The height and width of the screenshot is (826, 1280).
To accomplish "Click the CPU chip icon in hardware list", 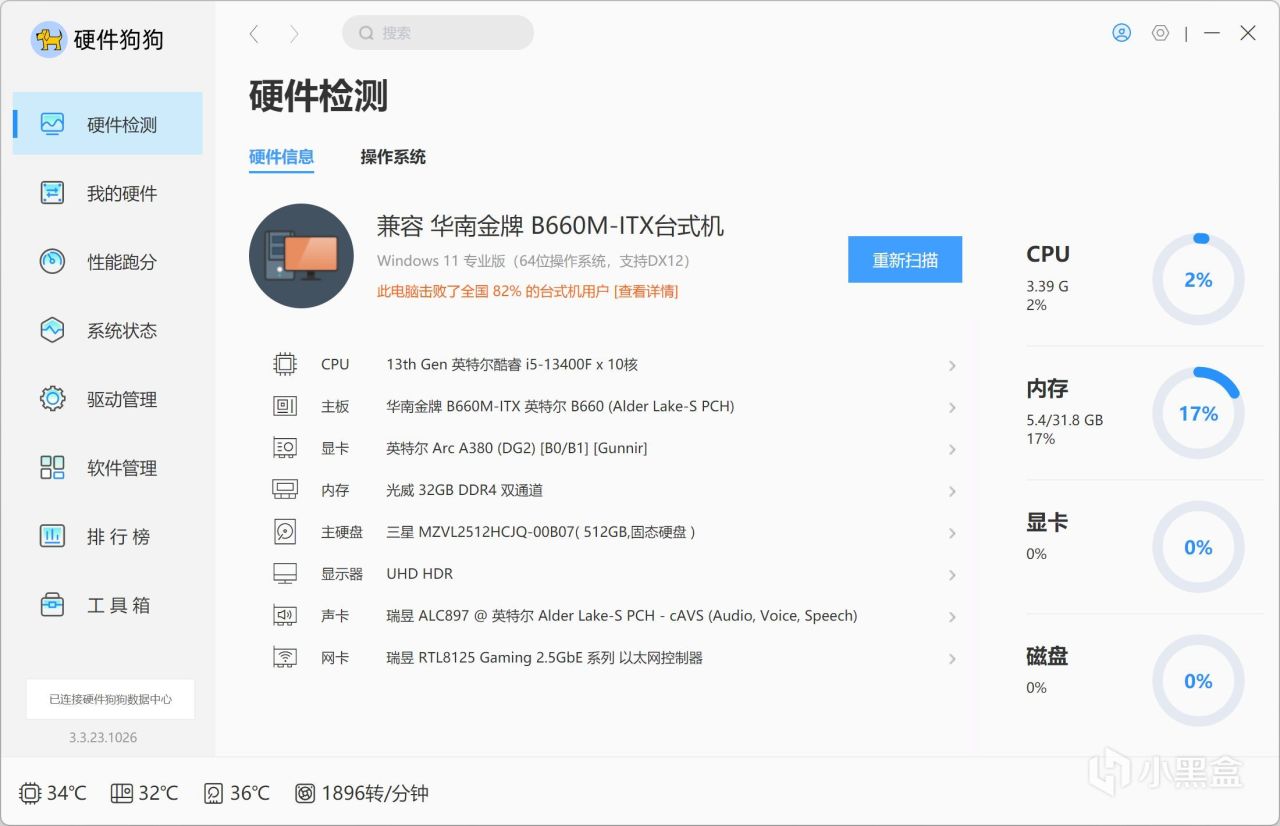I will tap(285, 364).
